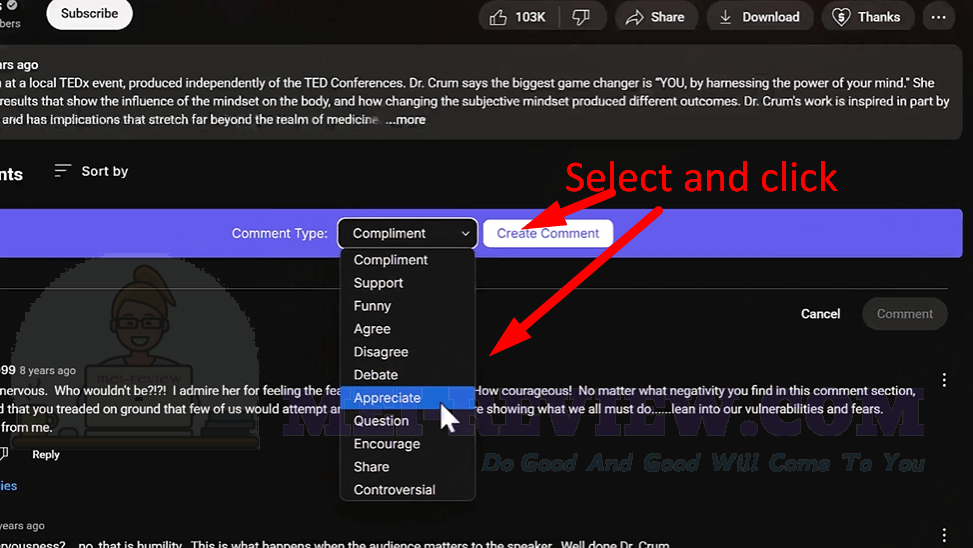
Task: Open the Sort by comments menu
Action: point(91,171)
